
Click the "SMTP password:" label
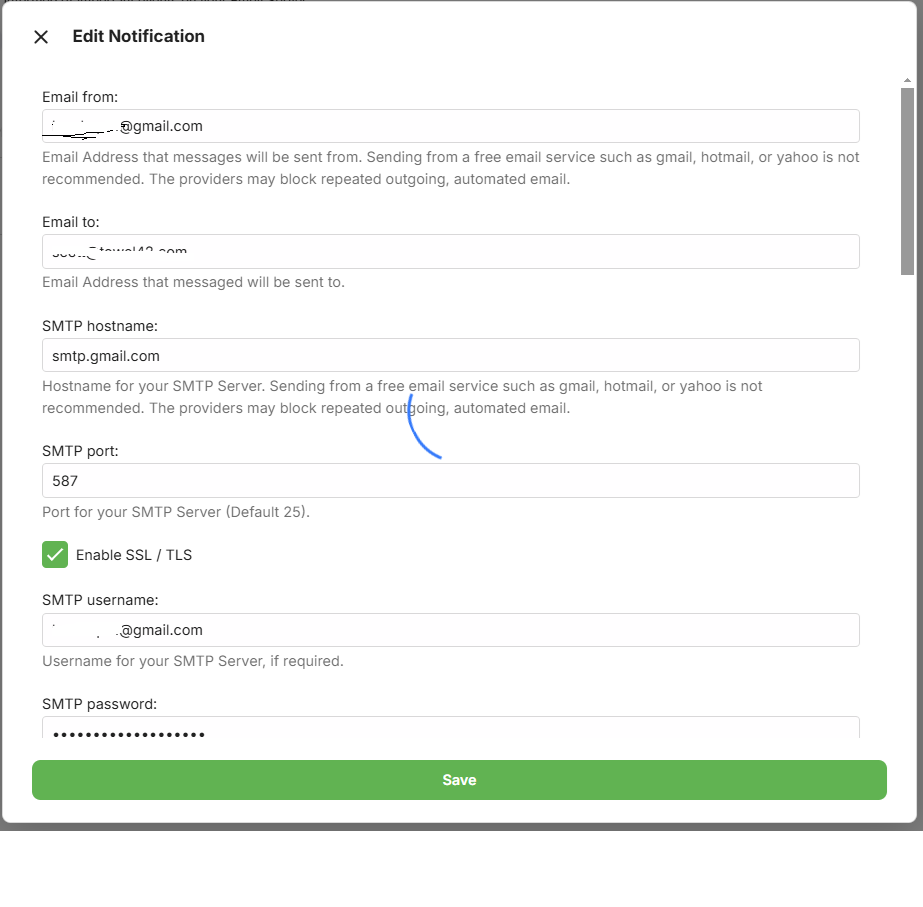pyautogui.click(x=100, y=704)
